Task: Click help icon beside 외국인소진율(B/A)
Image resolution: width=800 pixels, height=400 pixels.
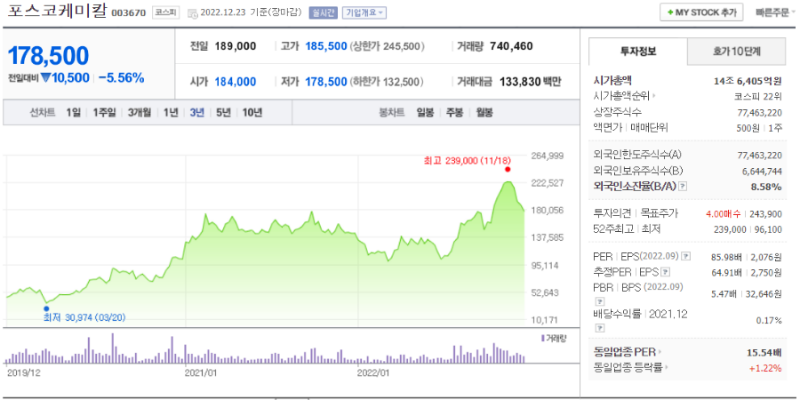Action: coord(683,187)
